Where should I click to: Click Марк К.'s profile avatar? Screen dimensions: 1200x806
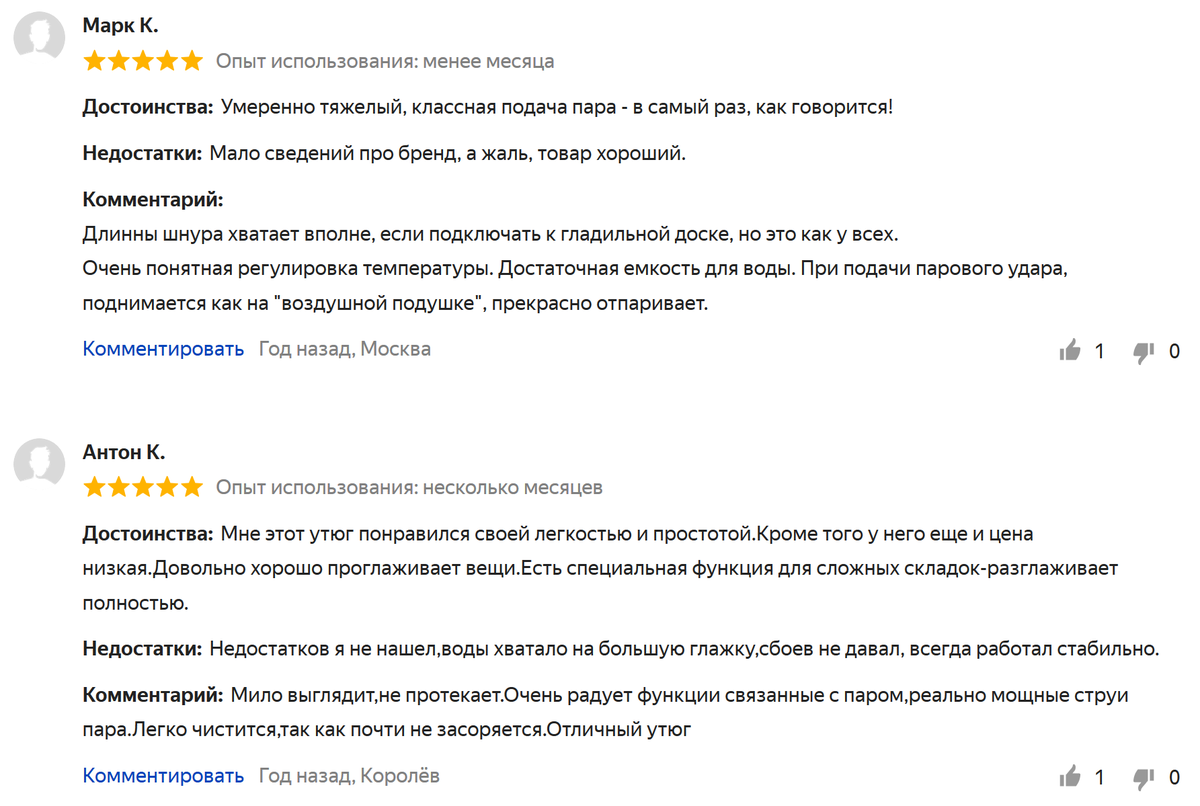(40, 39)
